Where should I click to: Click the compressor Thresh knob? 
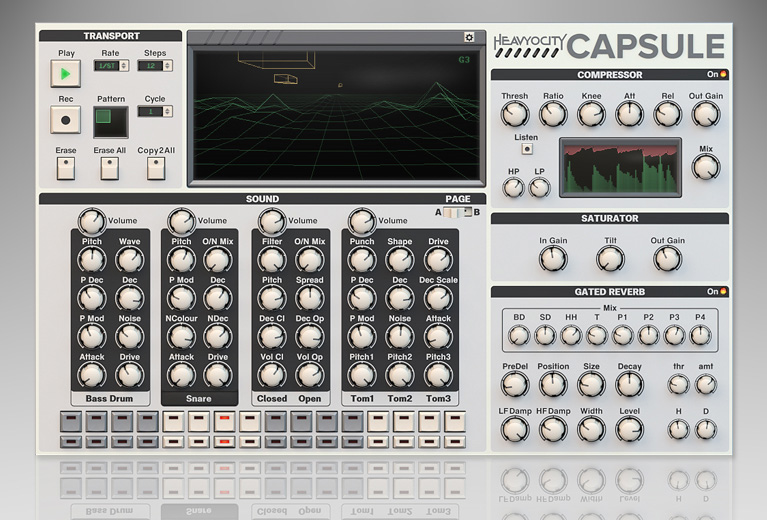point(515,114)
